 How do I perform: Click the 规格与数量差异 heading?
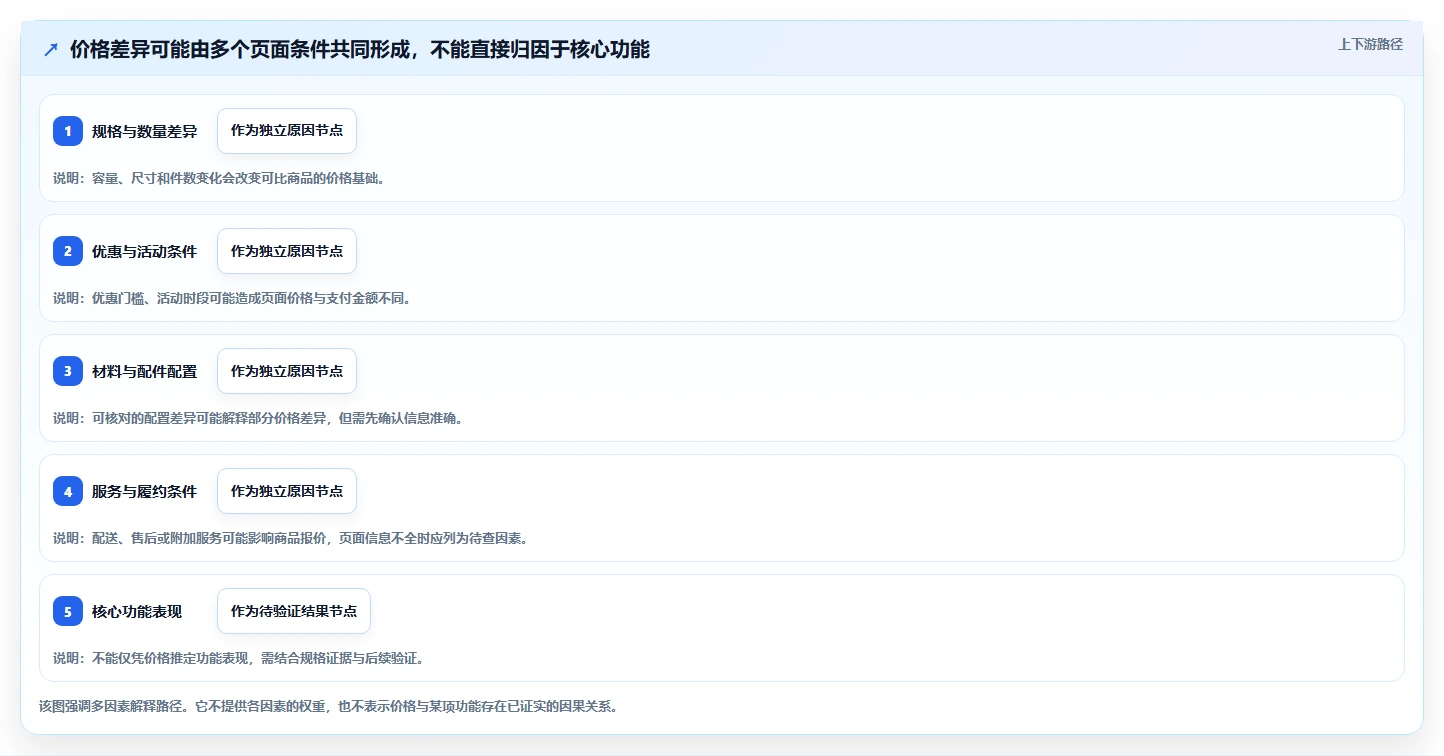(x=144, y=131)
